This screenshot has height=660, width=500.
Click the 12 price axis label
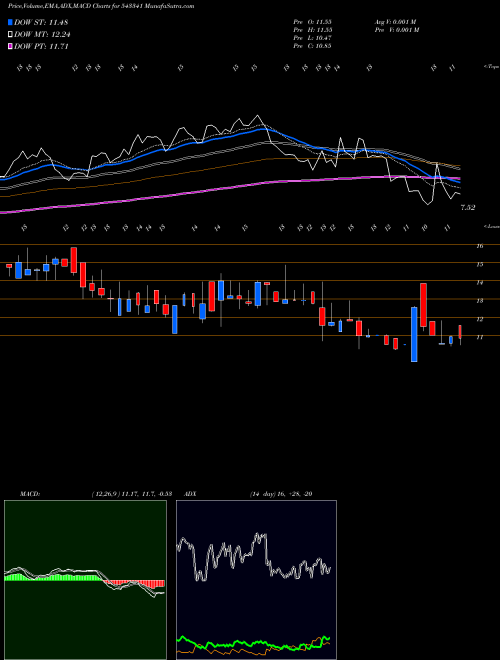[x=479, y=319]
